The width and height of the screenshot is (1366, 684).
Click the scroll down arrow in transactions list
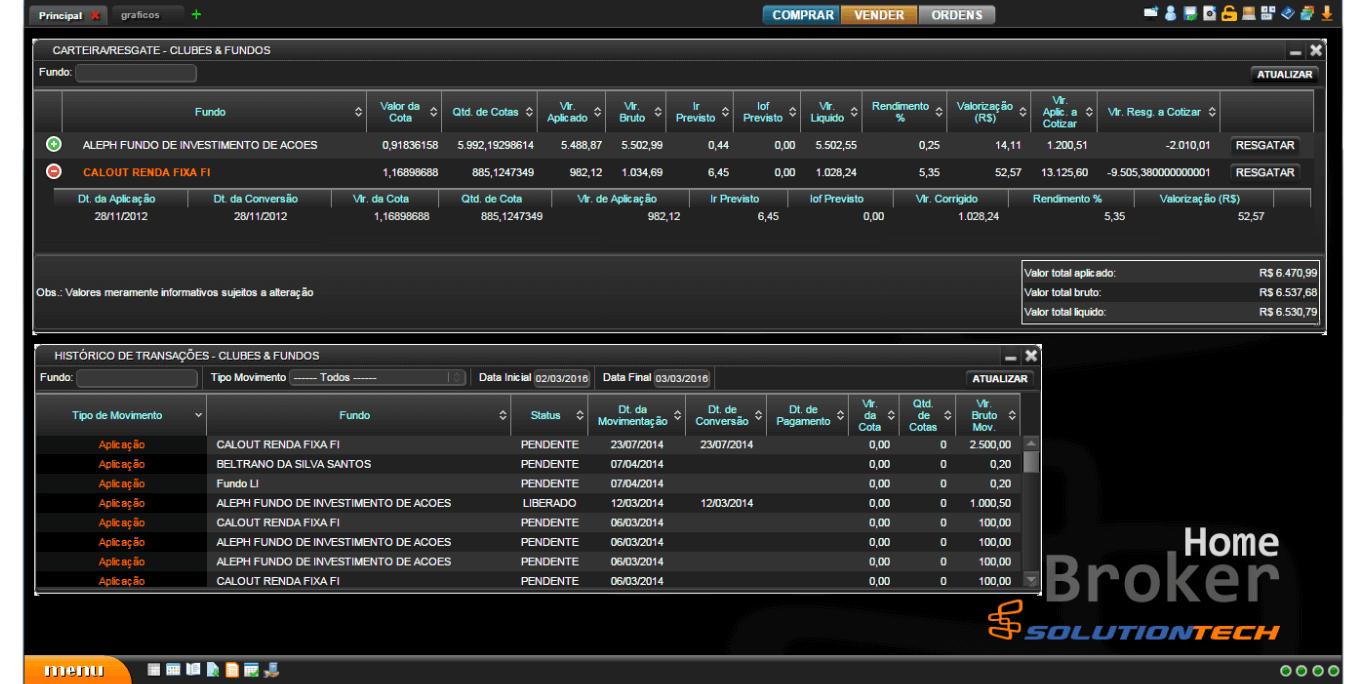pyautogui.click(x=1032, y=580)
